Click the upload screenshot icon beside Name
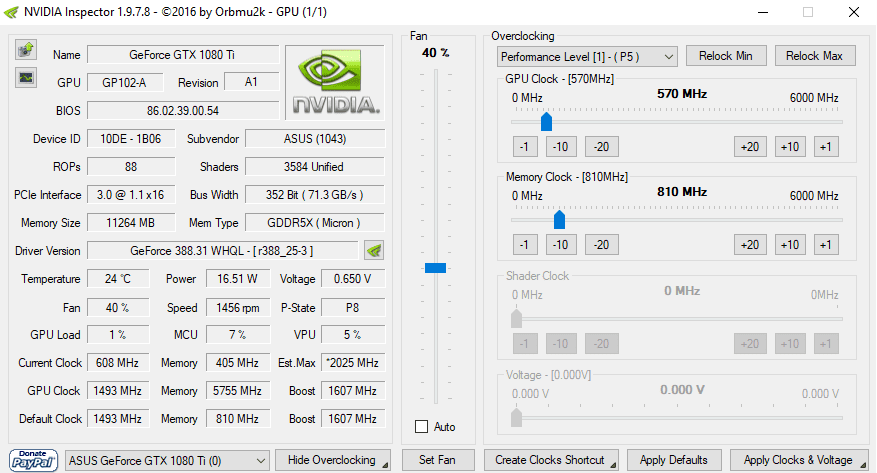 [x=26, y=49]
